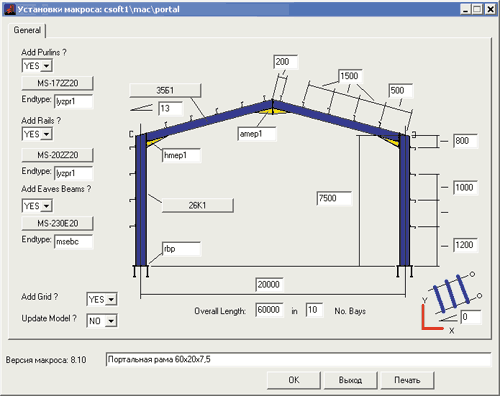Click the 'Add Purlins ?' label
Screen dimensions: 500x396
click(x=44, y=53)
